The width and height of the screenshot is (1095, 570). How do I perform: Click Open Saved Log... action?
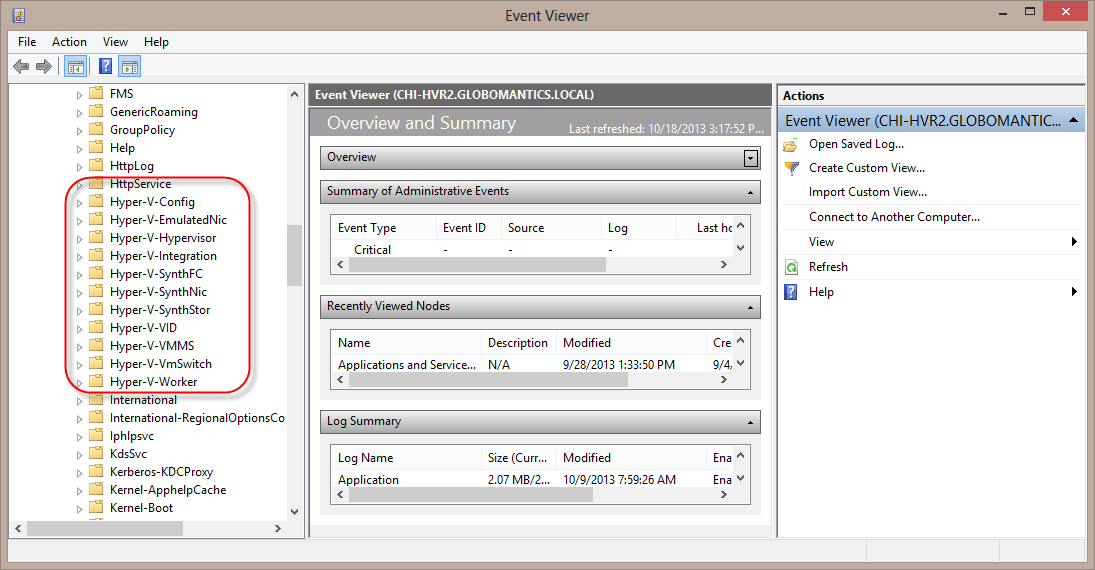click(856, 144)
